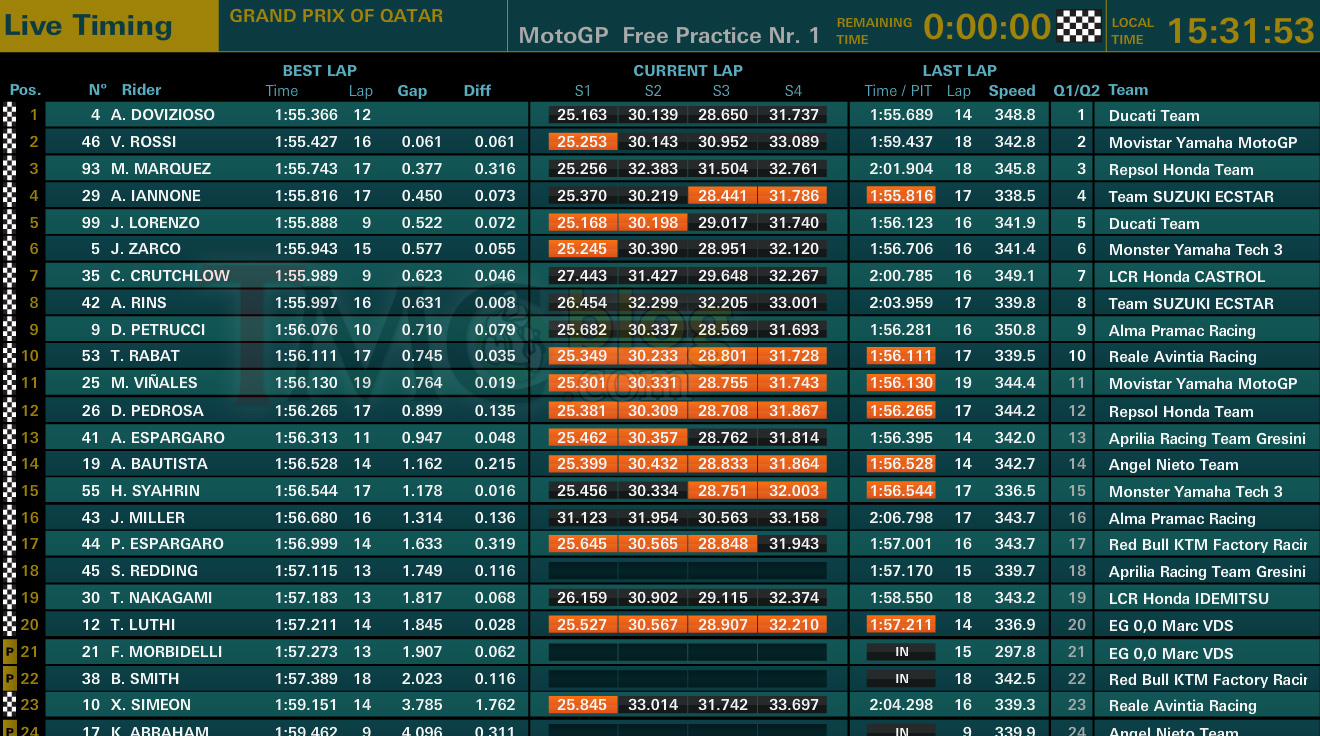The width and height of the screenshot is (1320, 736).
Task: Click the checkered flag beside T. Rabat
Action: pos(10,355)
